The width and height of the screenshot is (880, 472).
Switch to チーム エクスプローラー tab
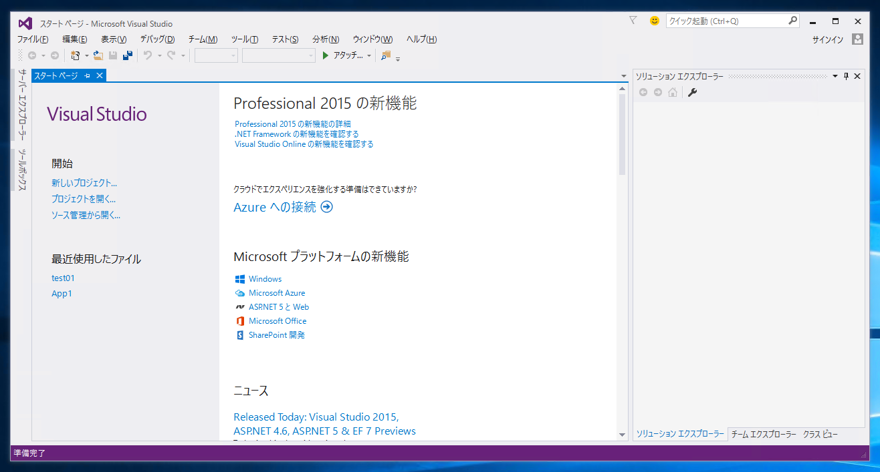coord(763,434)
